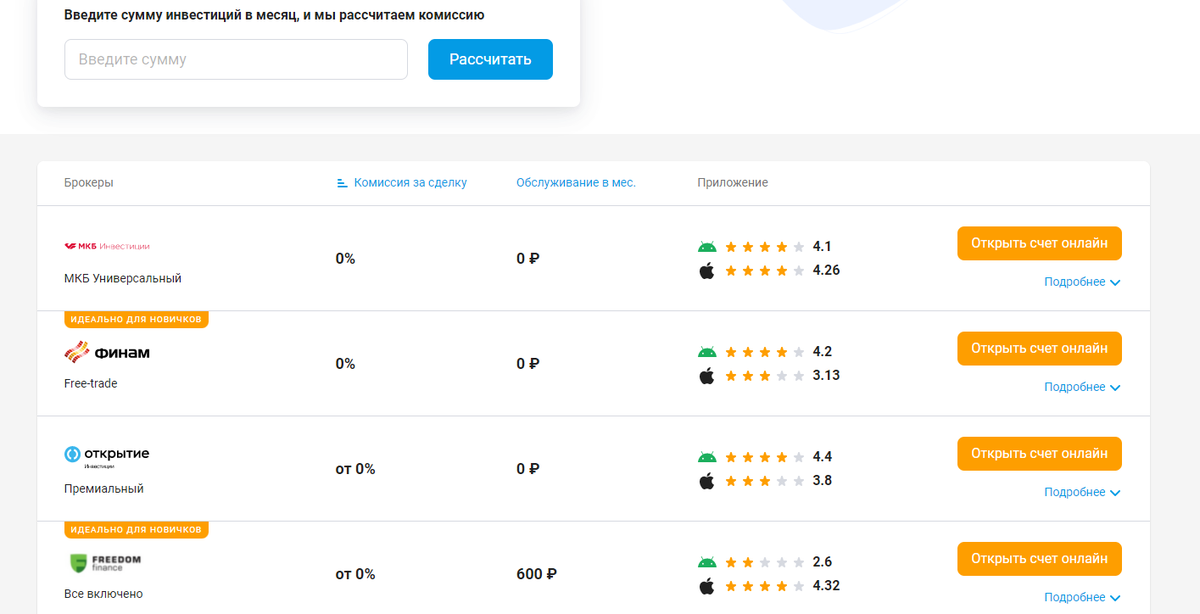Click the Премиальный tariff name
The height and width of the screenshot is (614, 1200).
click(x=104, y=489)
